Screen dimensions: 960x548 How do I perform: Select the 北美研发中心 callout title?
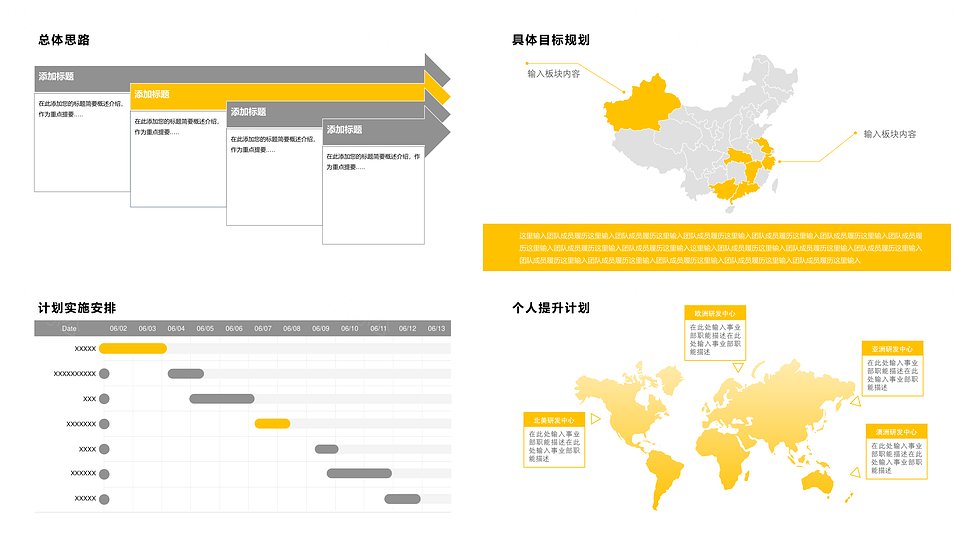[554, 420]
